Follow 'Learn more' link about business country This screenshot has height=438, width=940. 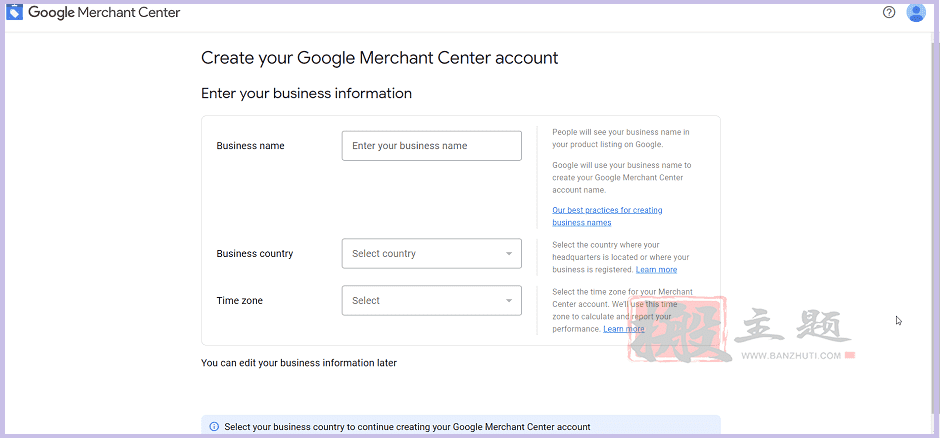656,270
